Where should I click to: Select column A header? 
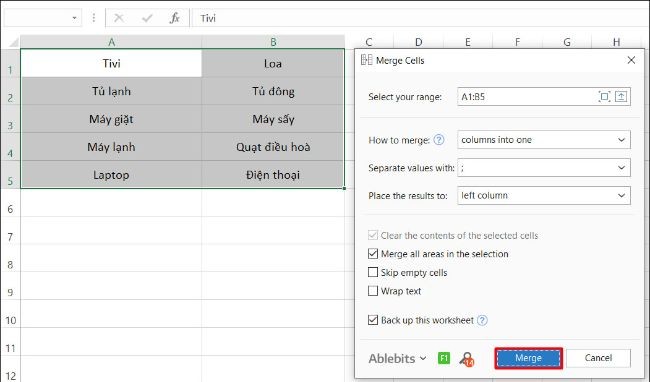[x=111, y=42]
